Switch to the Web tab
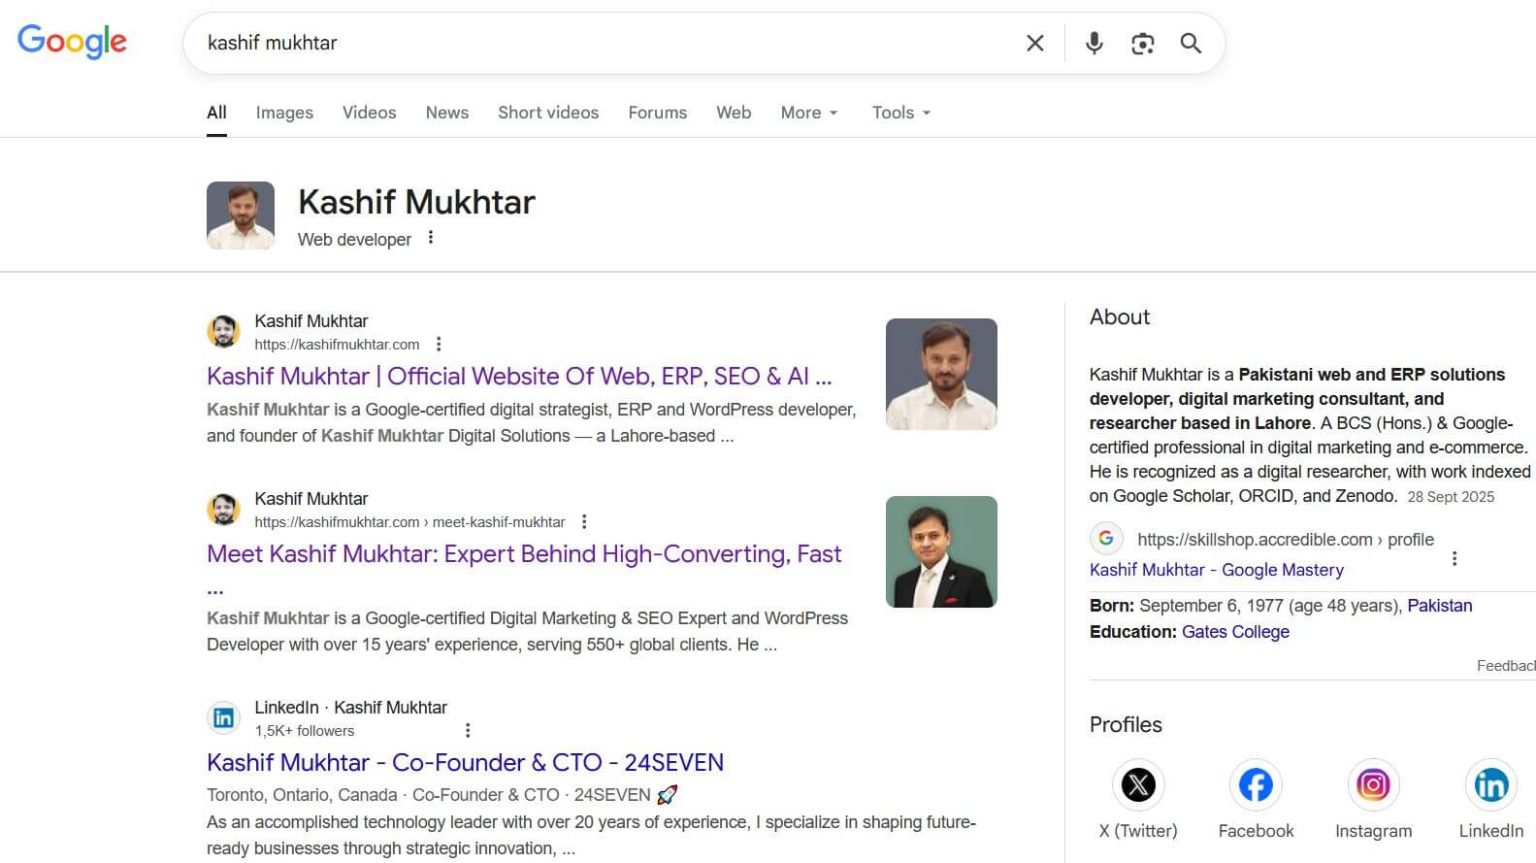Screen dimensions: 1536x863 [733, 113]
